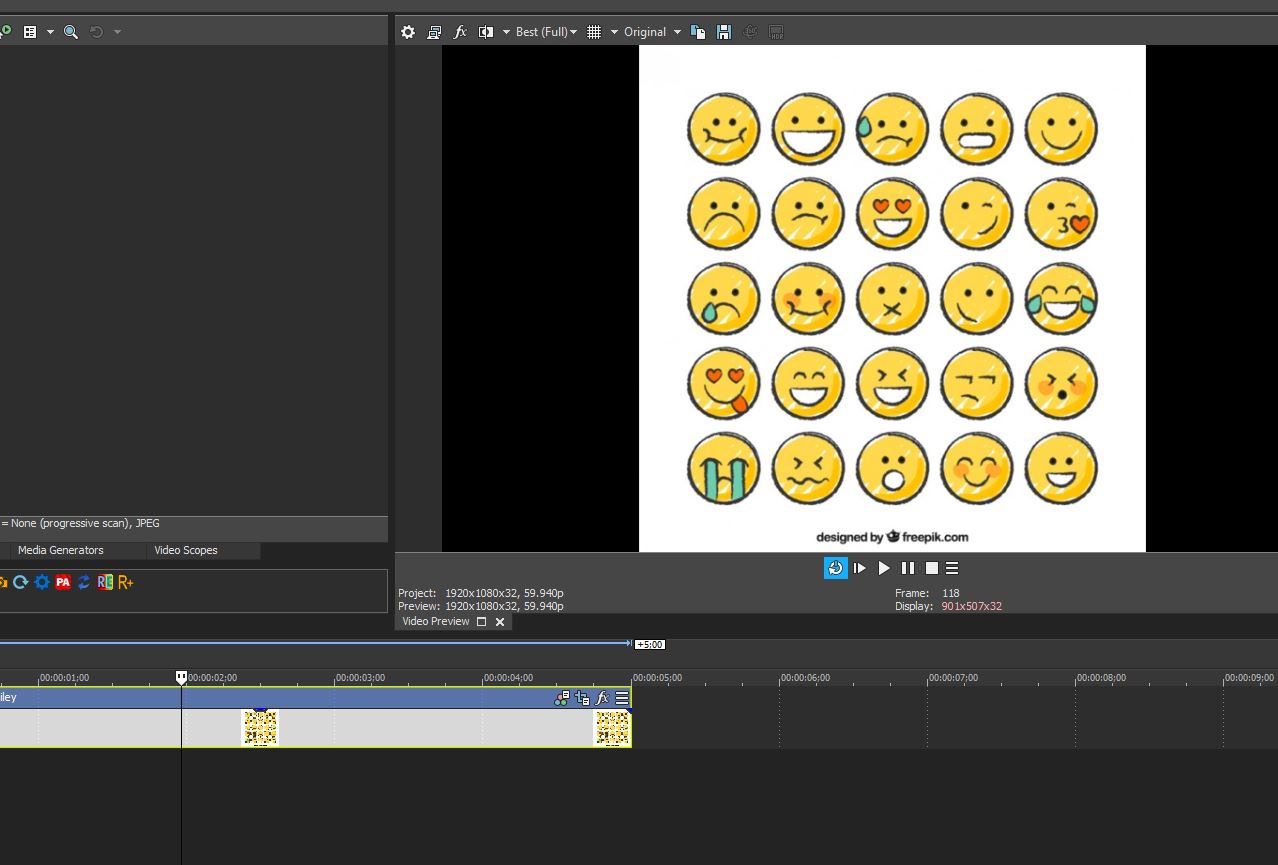Select the first emoji thumbnail in clip
1278x865 pixels.
tap(260, 728)
